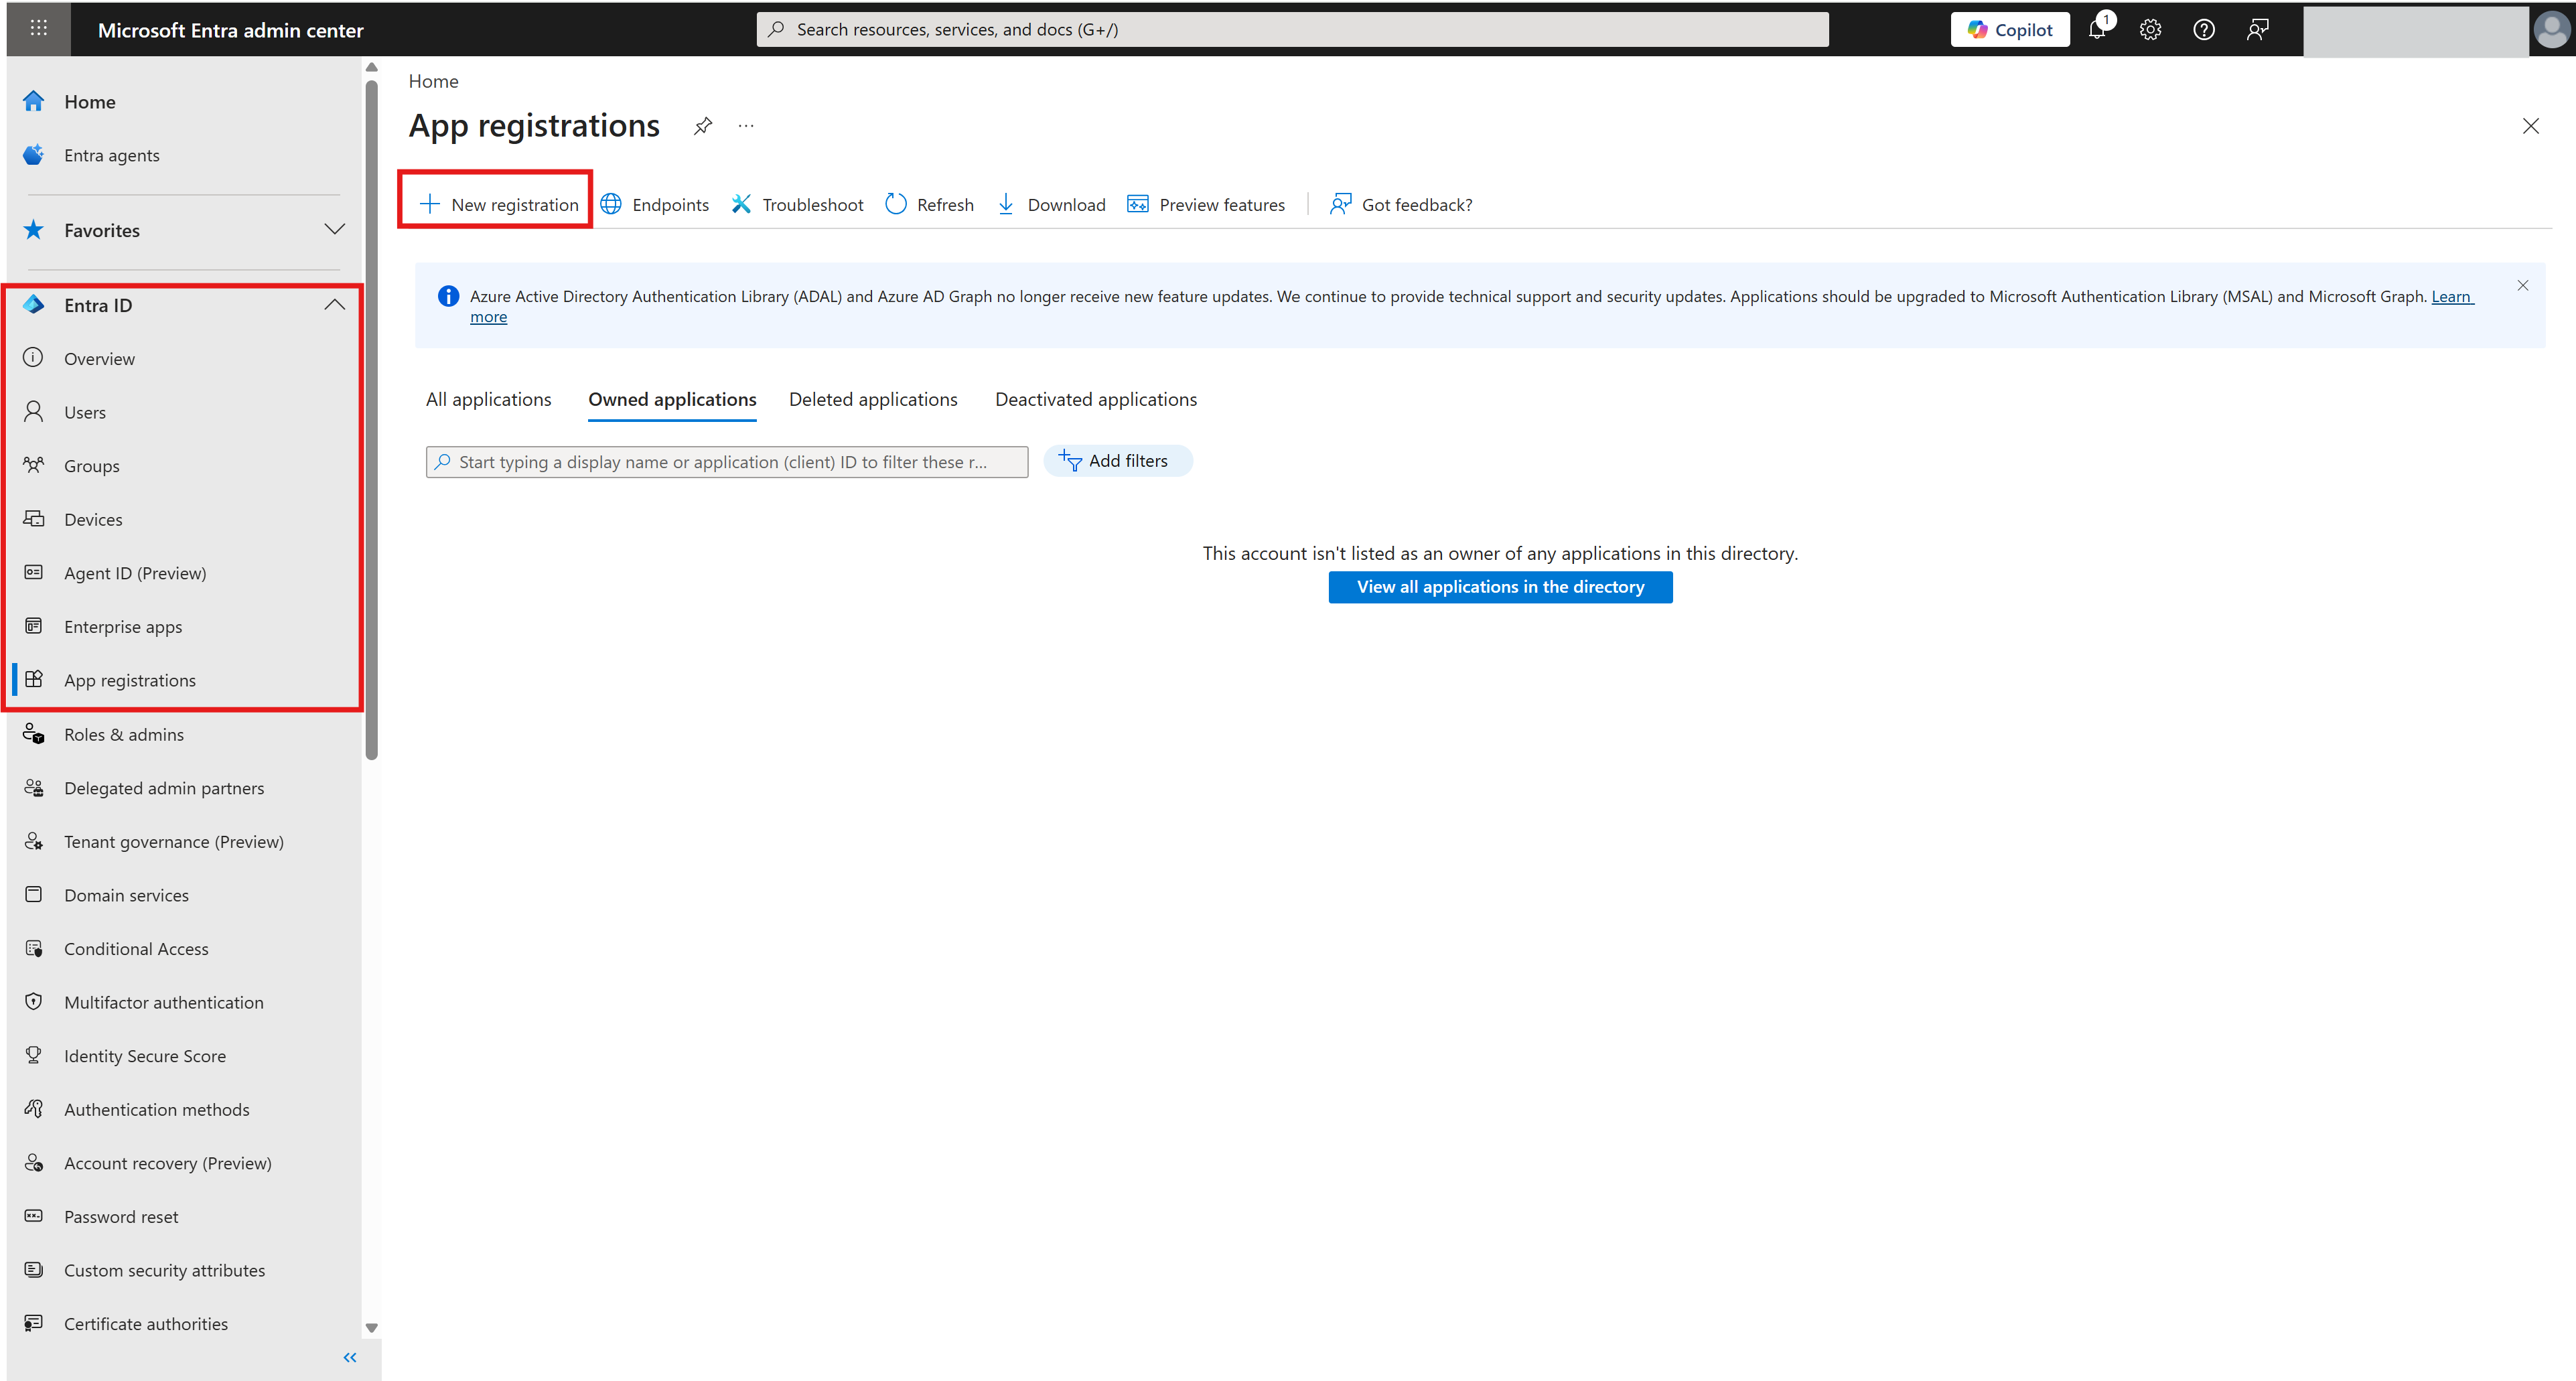Click Add filters

pyautogui.click(x=1118, y=461)
